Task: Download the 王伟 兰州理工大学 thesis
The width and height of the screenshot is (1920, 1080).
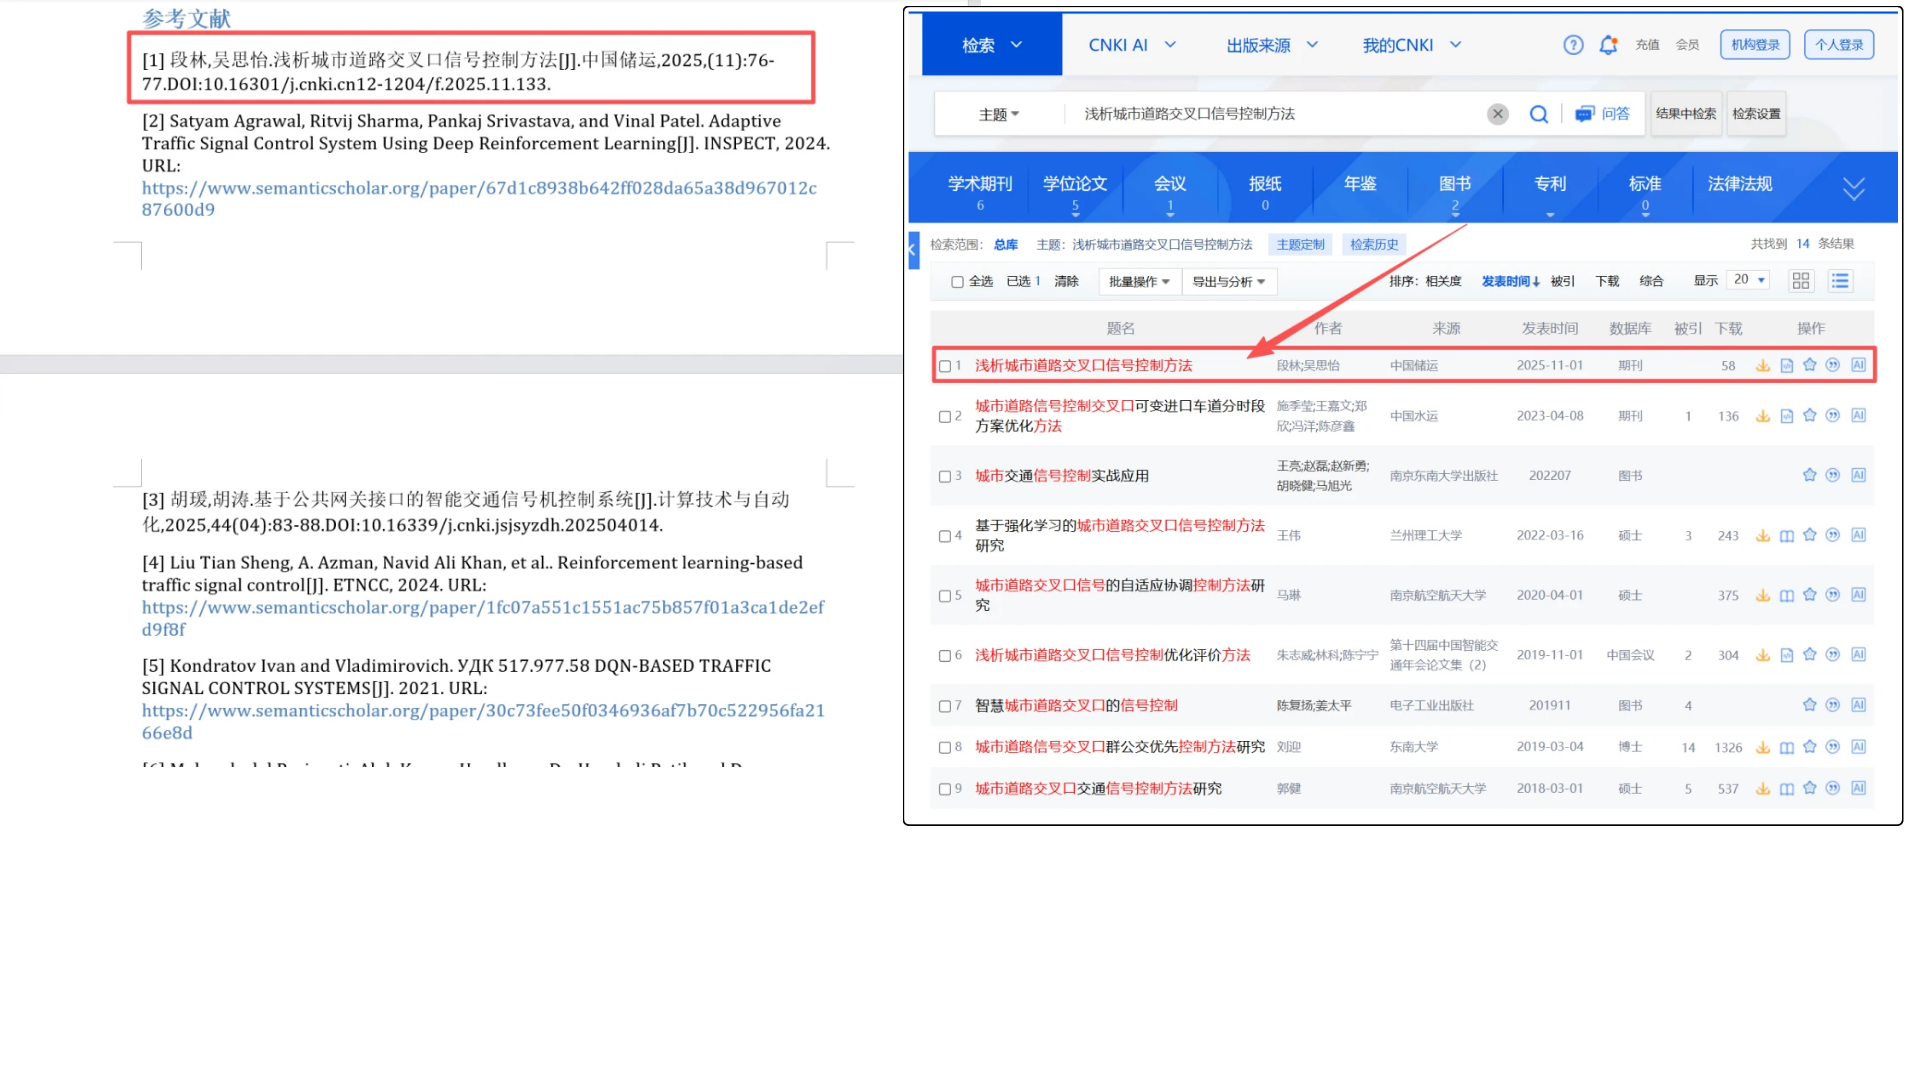Action: 1763,536
